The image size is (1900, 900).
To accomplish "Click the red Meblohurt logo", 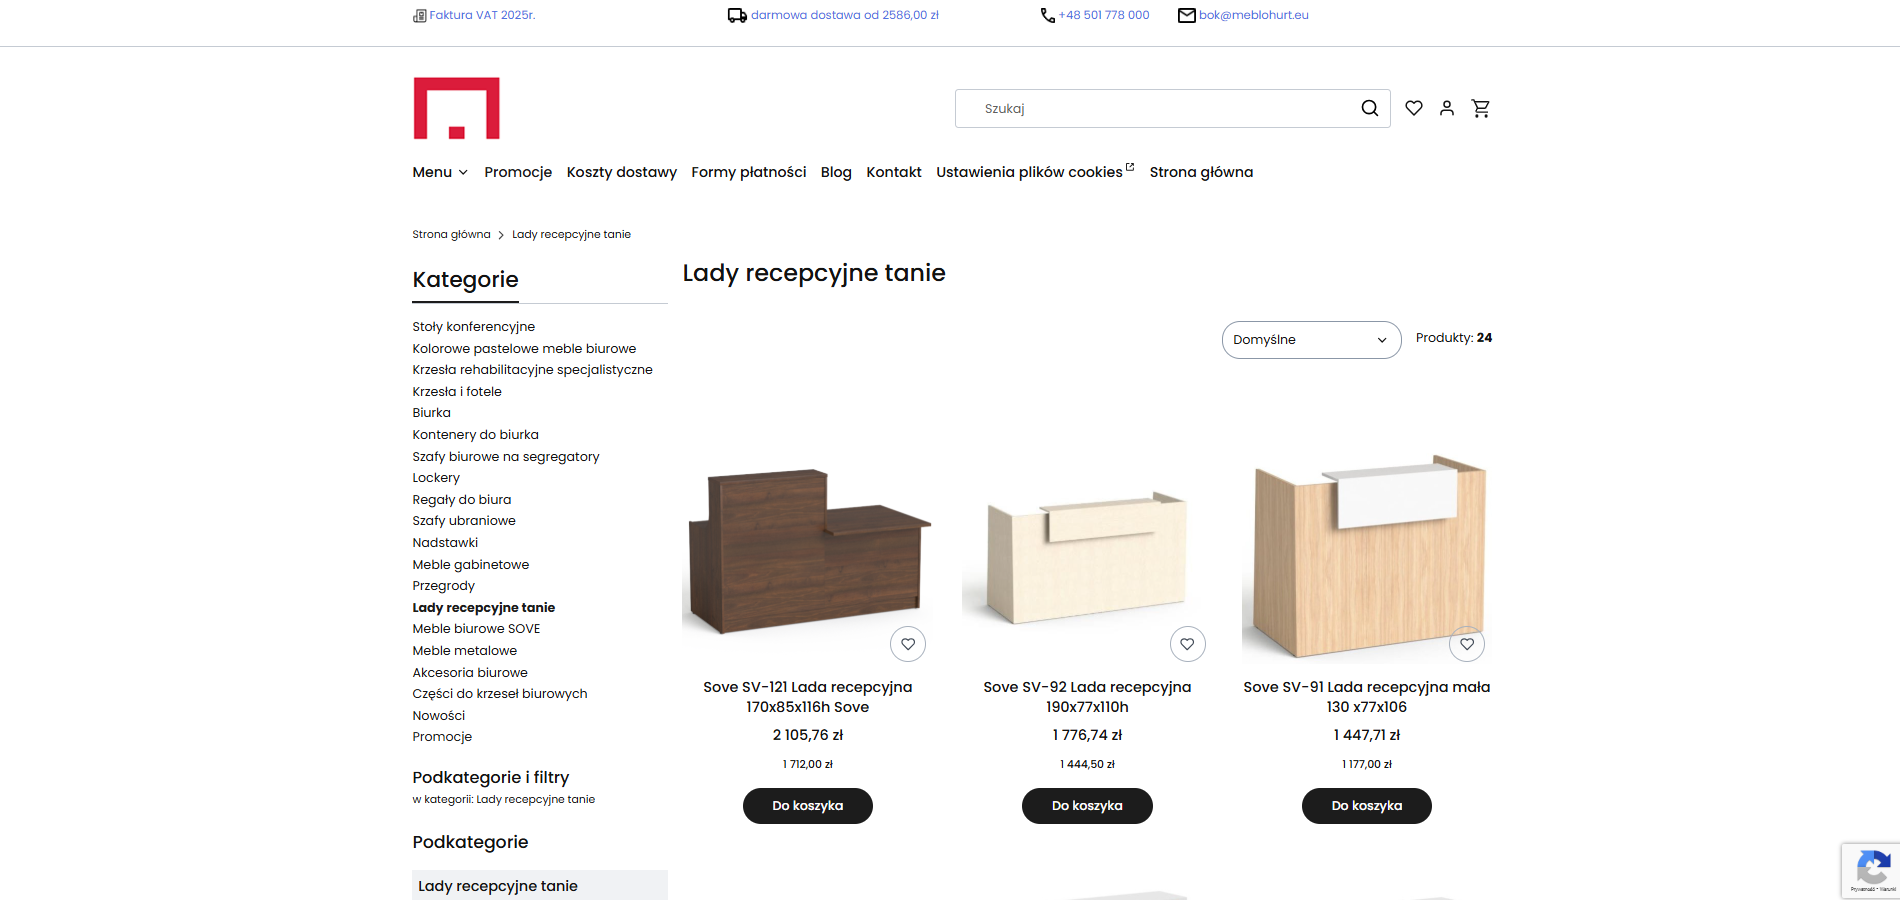I will click(456, 108).
